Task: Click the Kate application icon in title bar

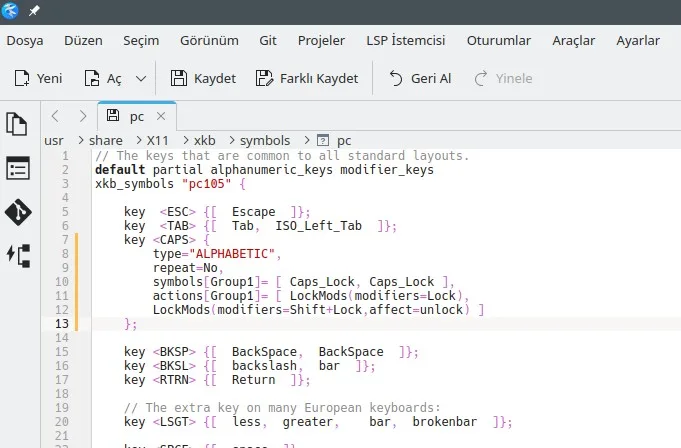Action: coord(10,10)
